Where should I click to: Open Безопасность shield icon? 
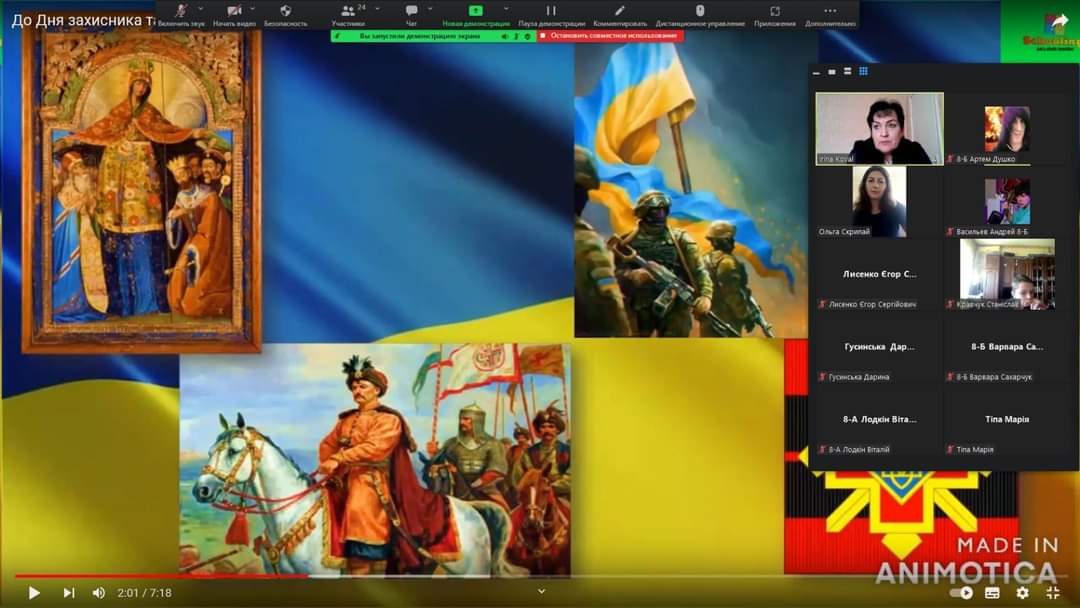click(286, 14)
